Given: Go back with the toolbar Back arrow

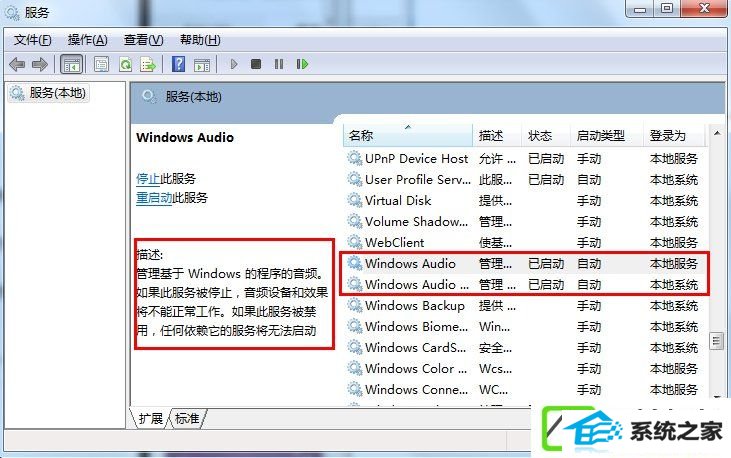Looking at the screenshot, I should 17,64.
